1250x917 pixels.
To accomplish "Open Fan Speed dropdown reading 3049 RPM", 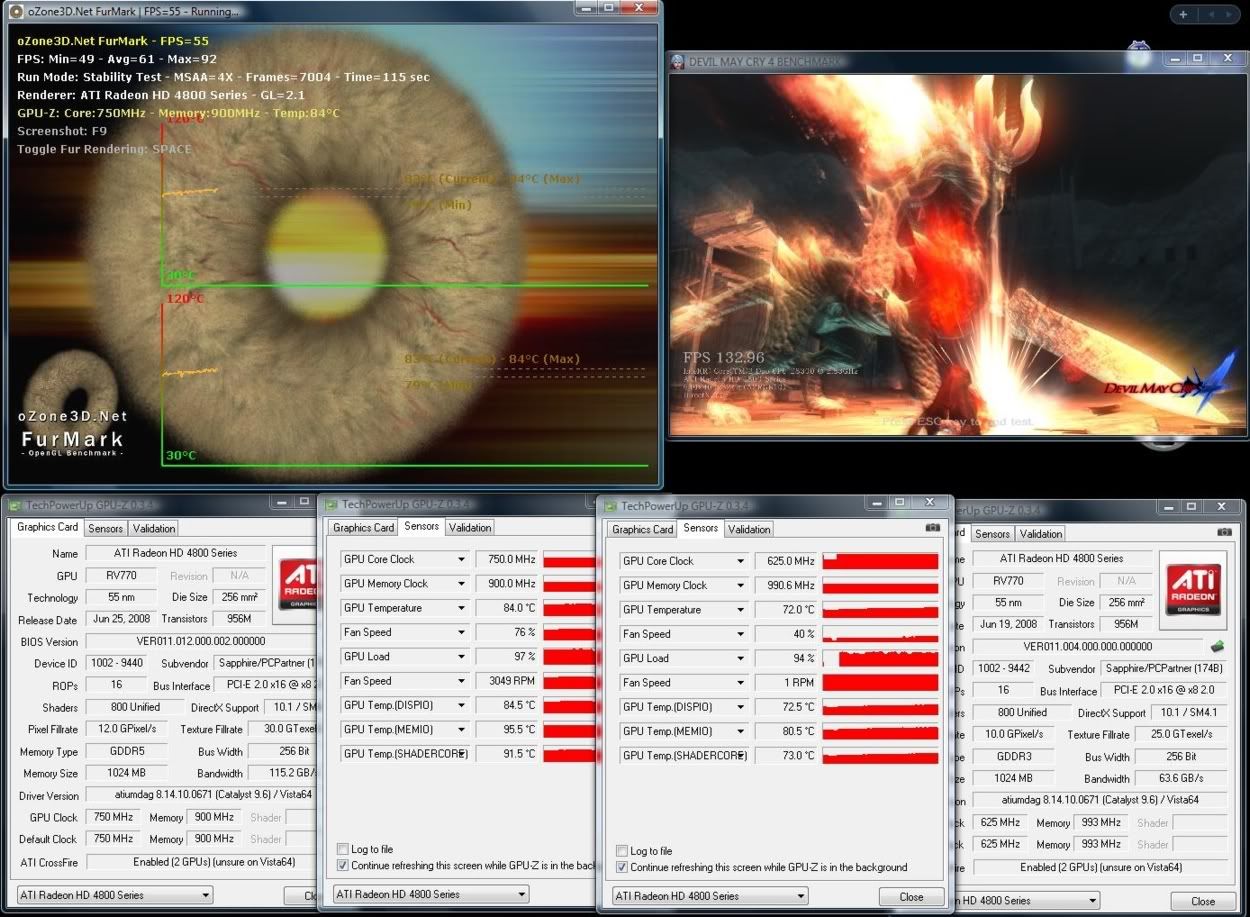I will pyautogui.click(x=462, y=681).
